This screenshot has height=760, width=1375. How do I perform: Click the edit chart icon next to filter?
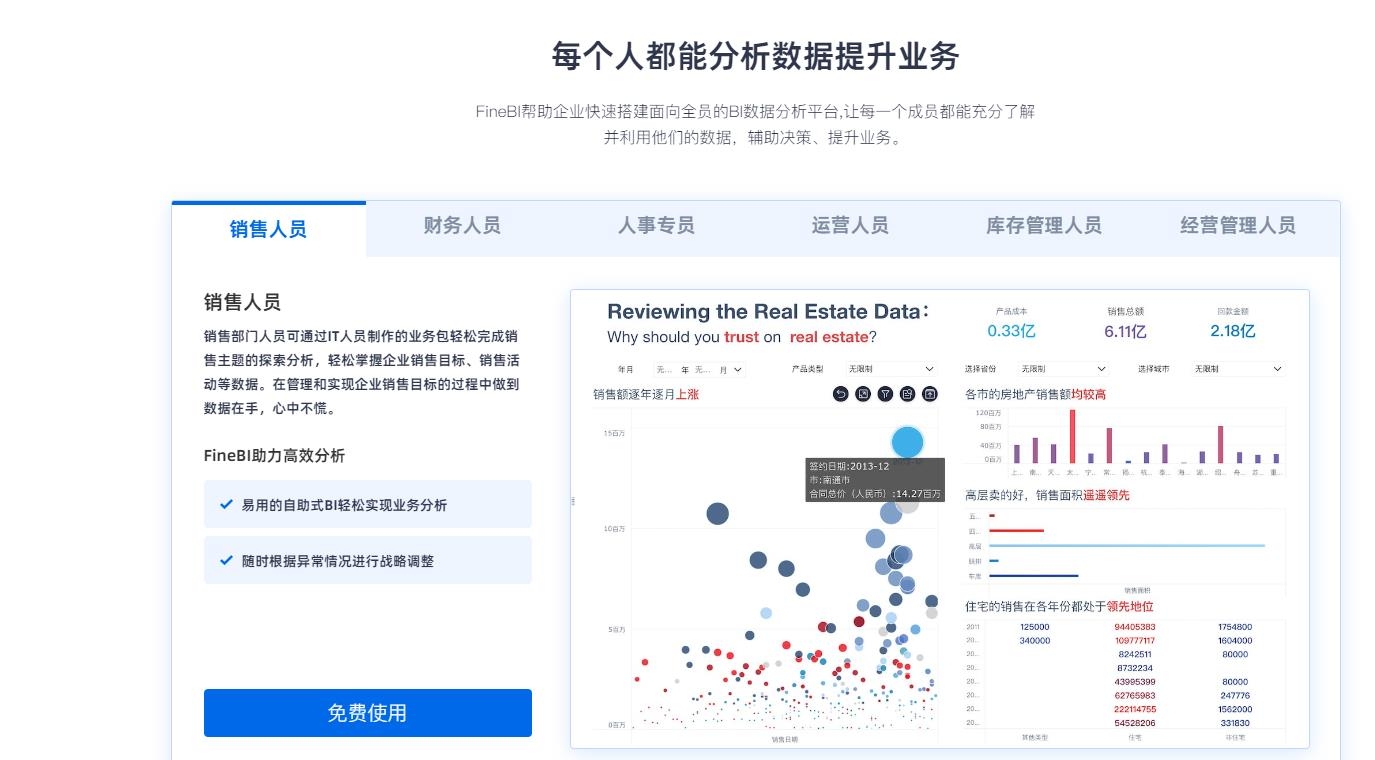coord(907,395)
